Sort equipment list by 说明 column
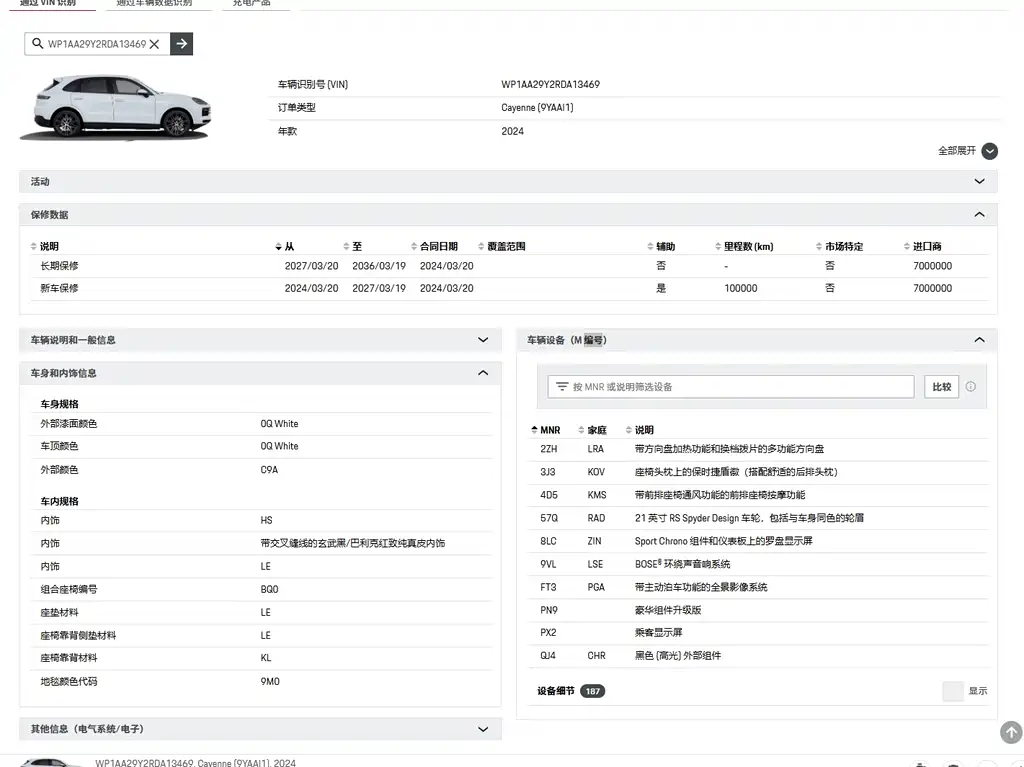The image size is (1024, 767). (x=639, y=430)
